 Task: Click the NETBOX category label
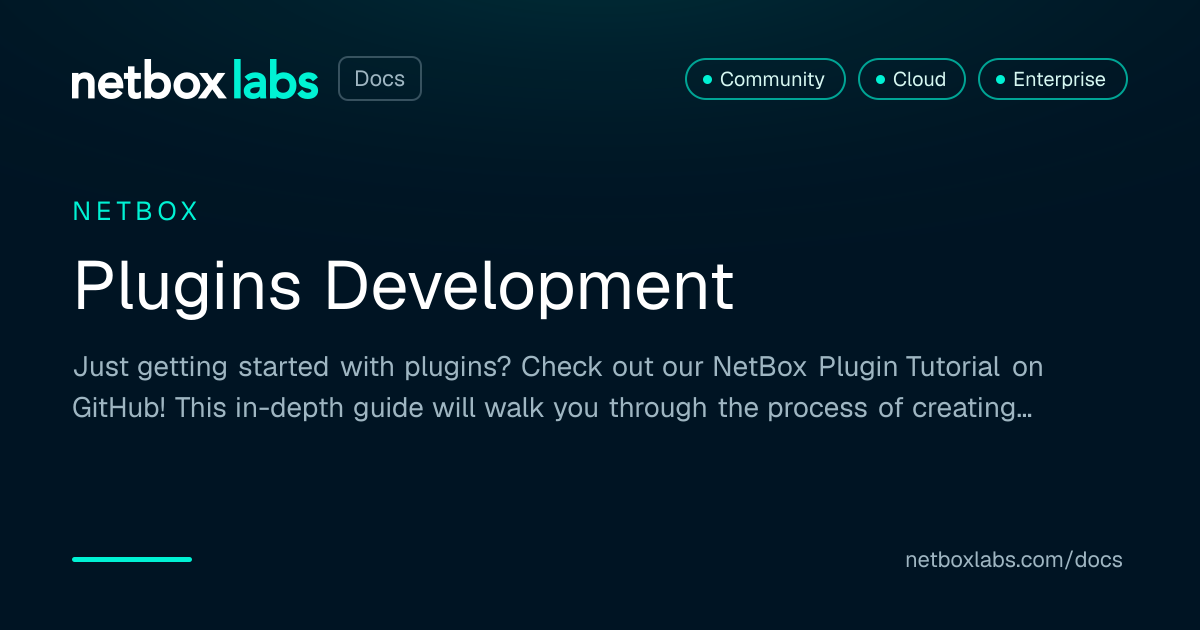[137, 211]
